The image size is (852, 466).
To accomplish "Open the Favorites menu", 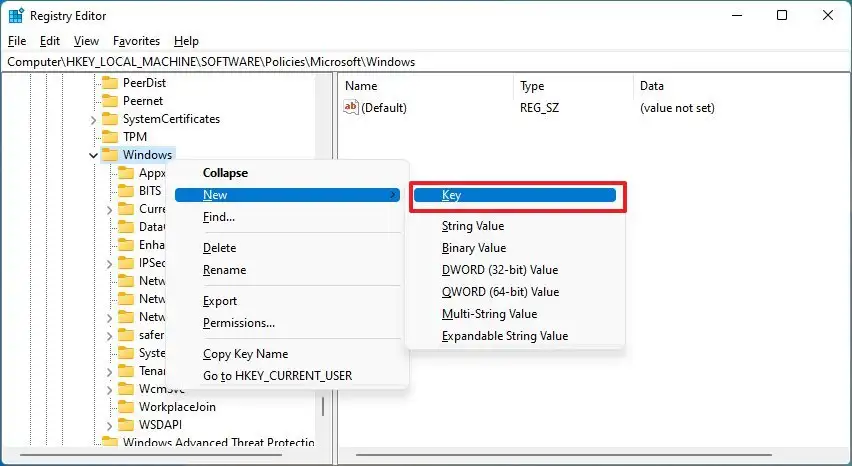I will click(x=136, y=41).
